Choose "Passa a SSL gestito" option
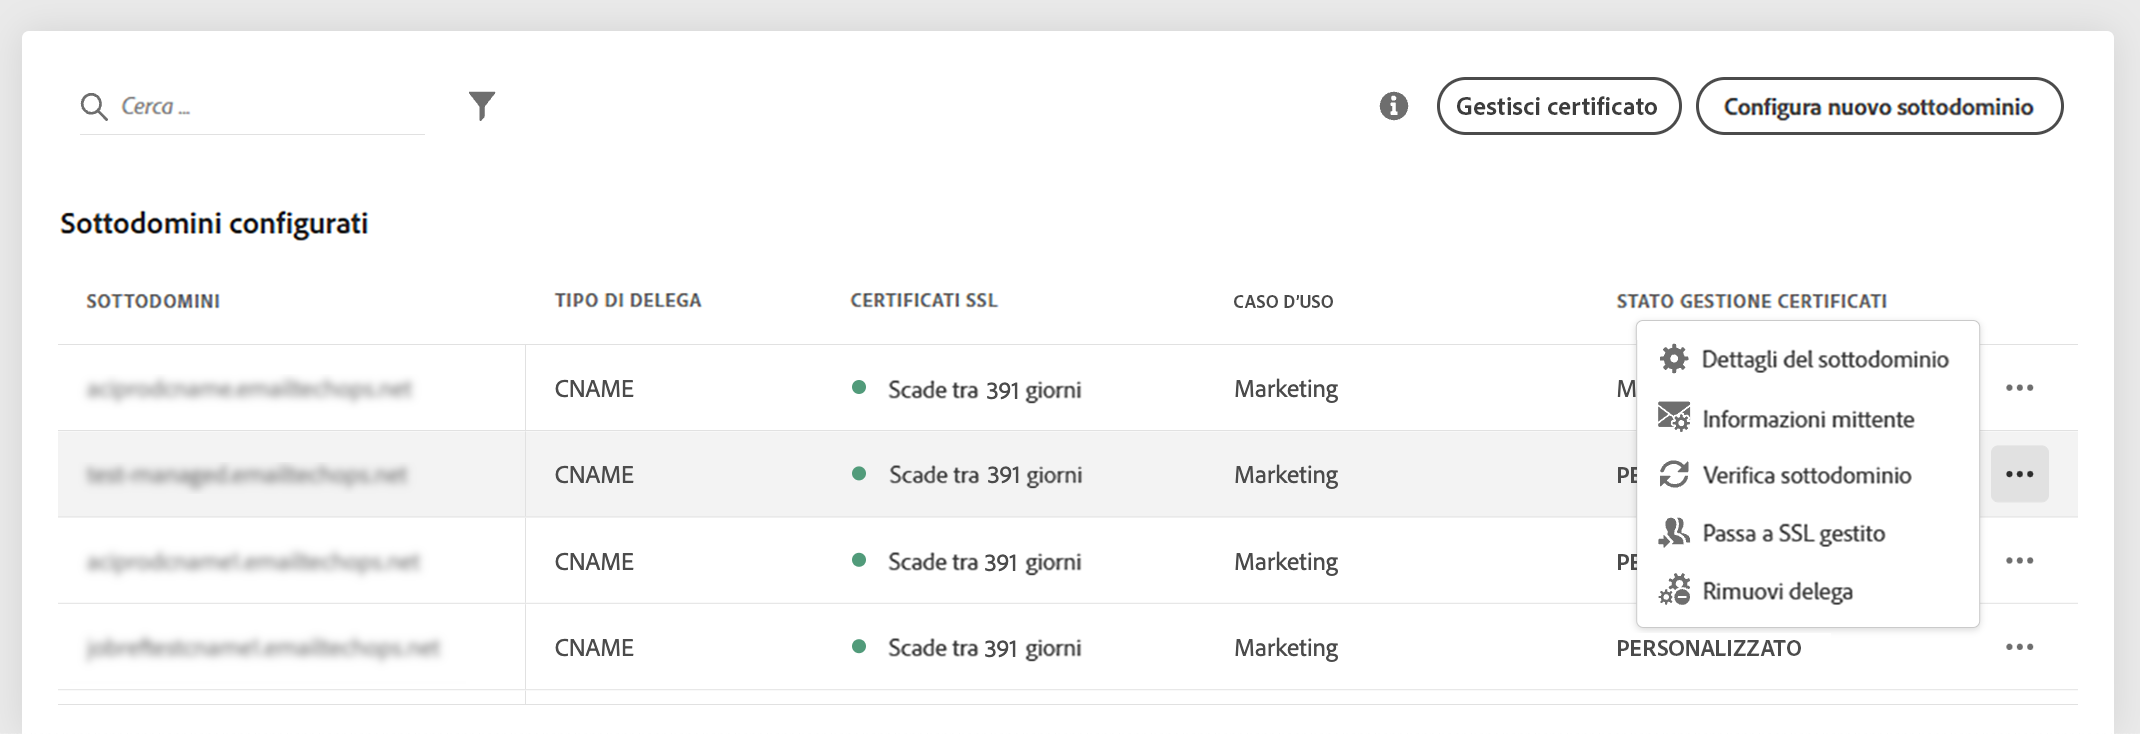Image resolution: width=2140 pixels, height=734 pixels. pyautogui.click(x=1793, y=533)
